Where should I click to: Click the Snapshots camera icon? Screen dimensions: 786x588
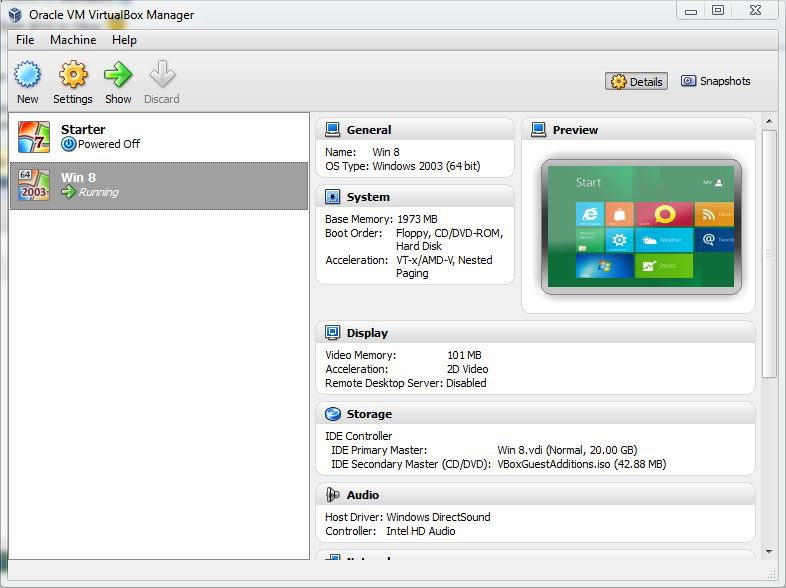688,81
